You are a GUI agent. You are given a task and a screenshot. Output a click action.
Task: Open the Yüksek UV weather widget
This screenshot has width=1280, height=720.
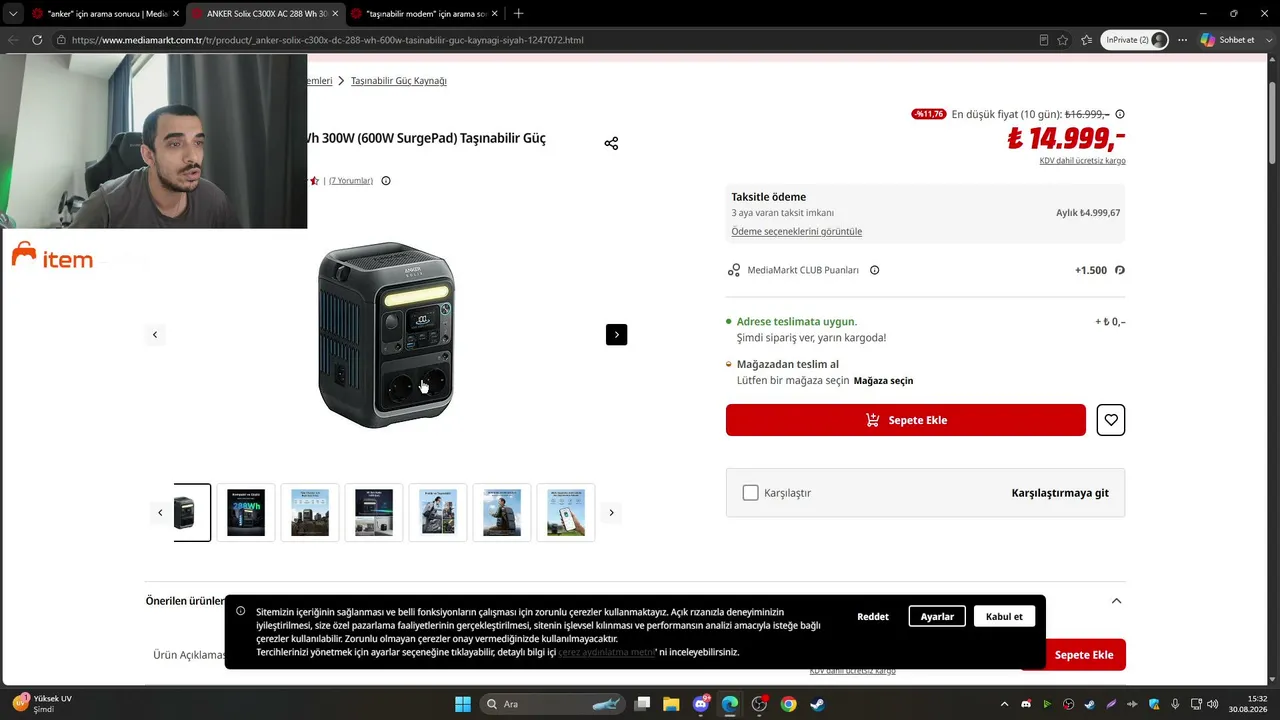(42, 704)
